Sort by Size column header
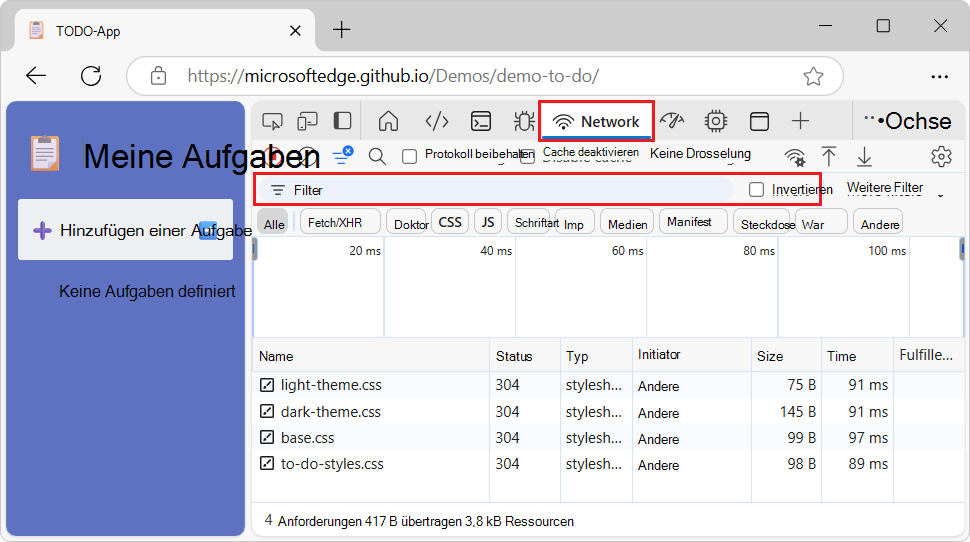 click(786, 356)
